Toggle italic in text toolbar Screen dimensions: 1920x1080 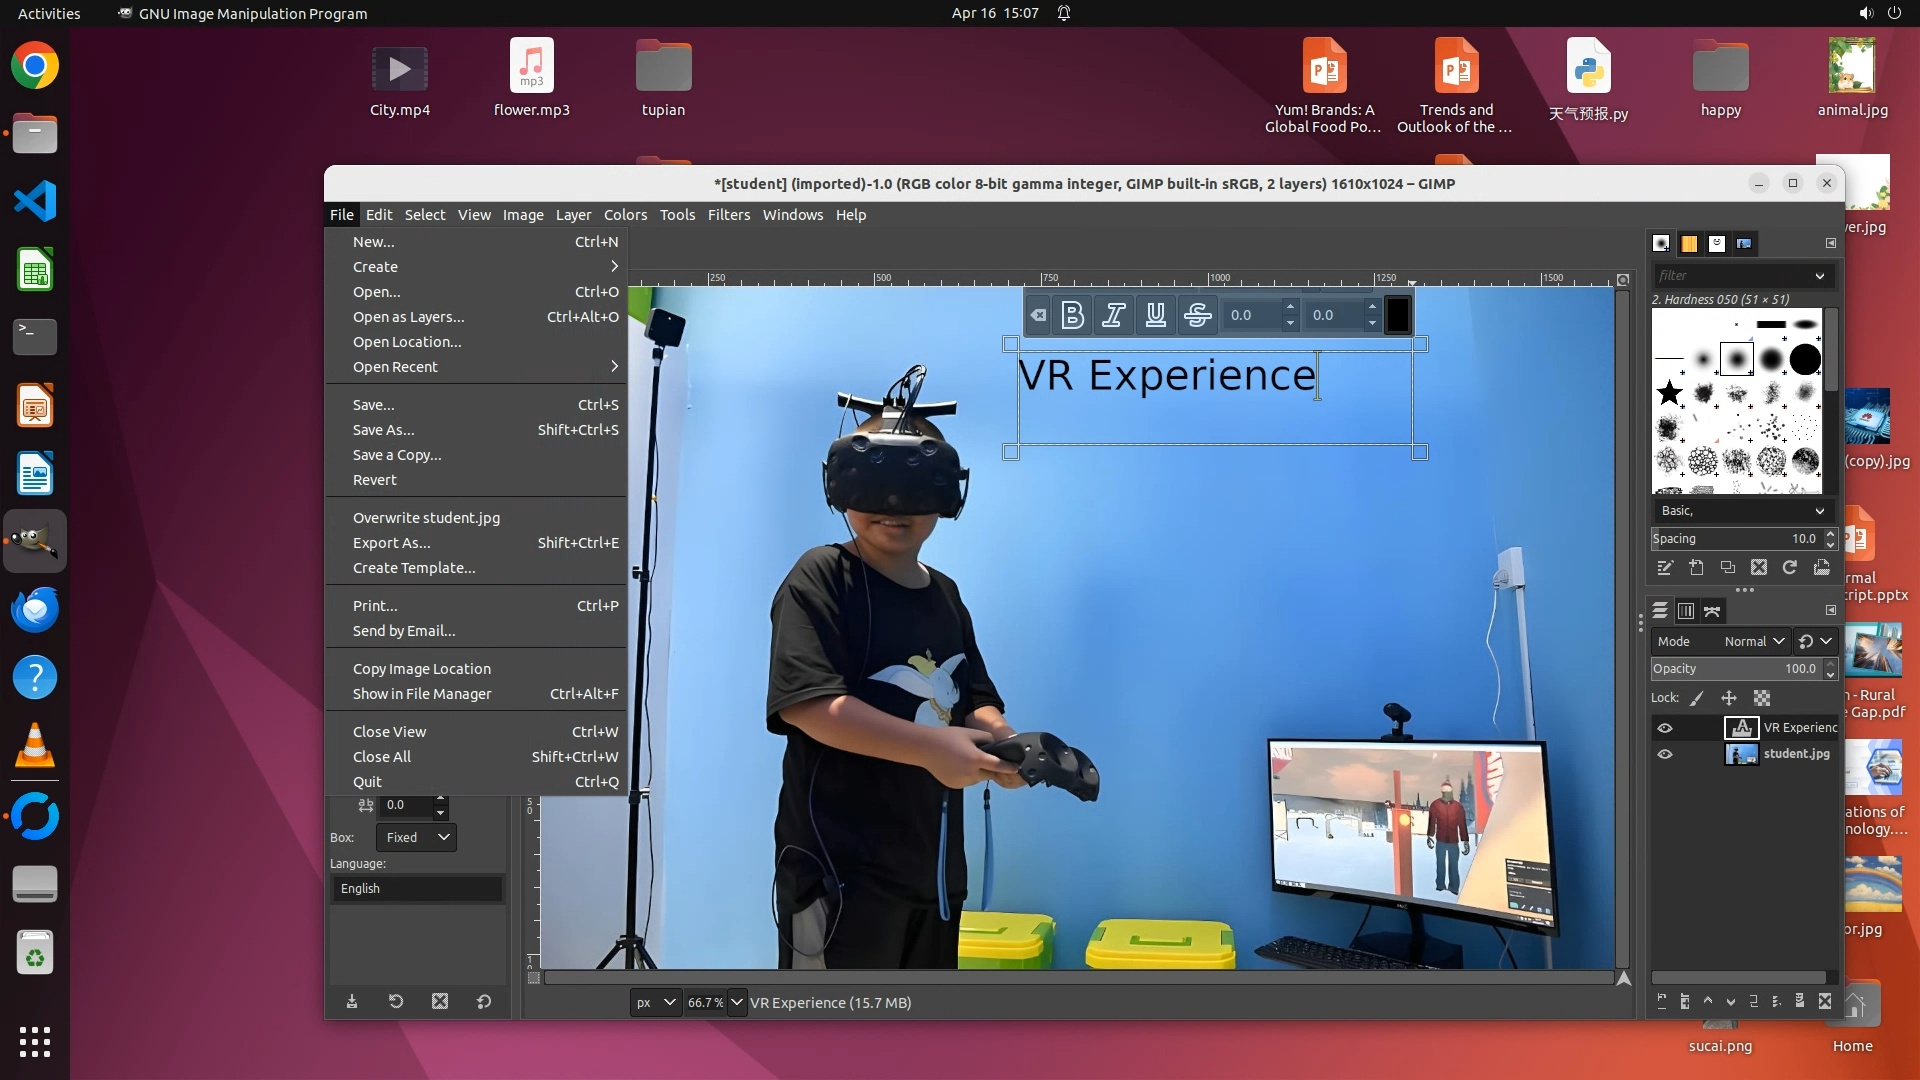click(1113, 316)
